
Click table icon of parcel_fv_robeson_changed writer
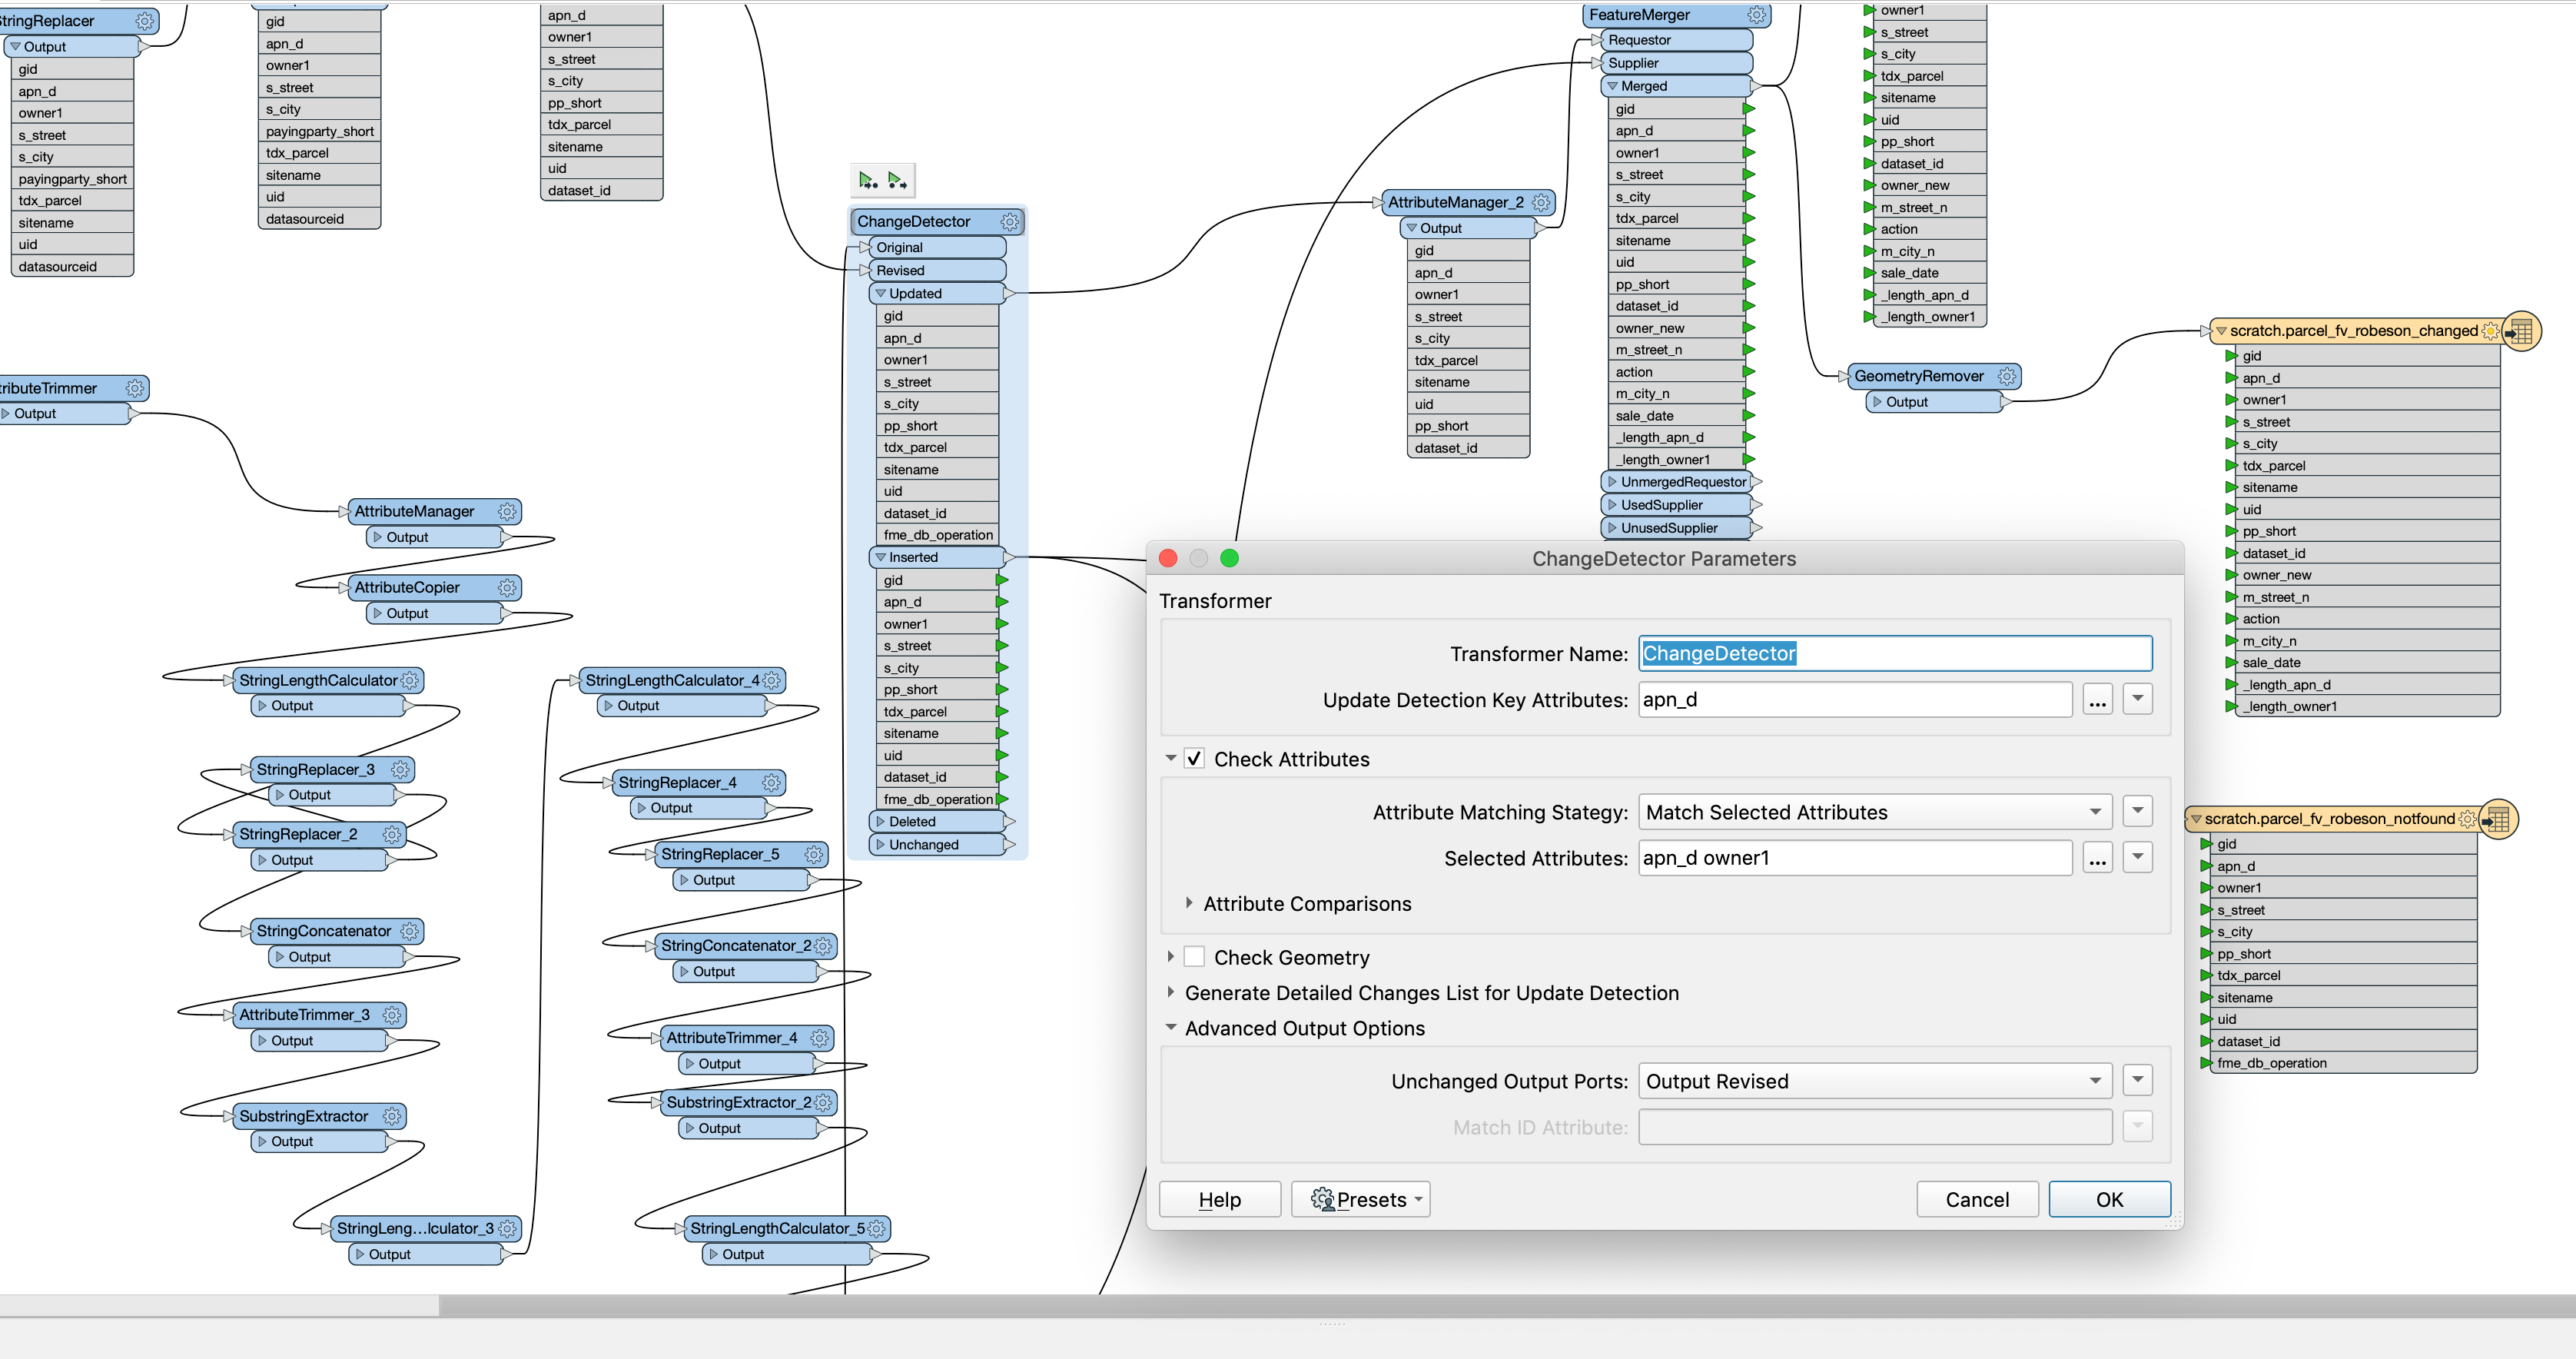coord(2521,331)
